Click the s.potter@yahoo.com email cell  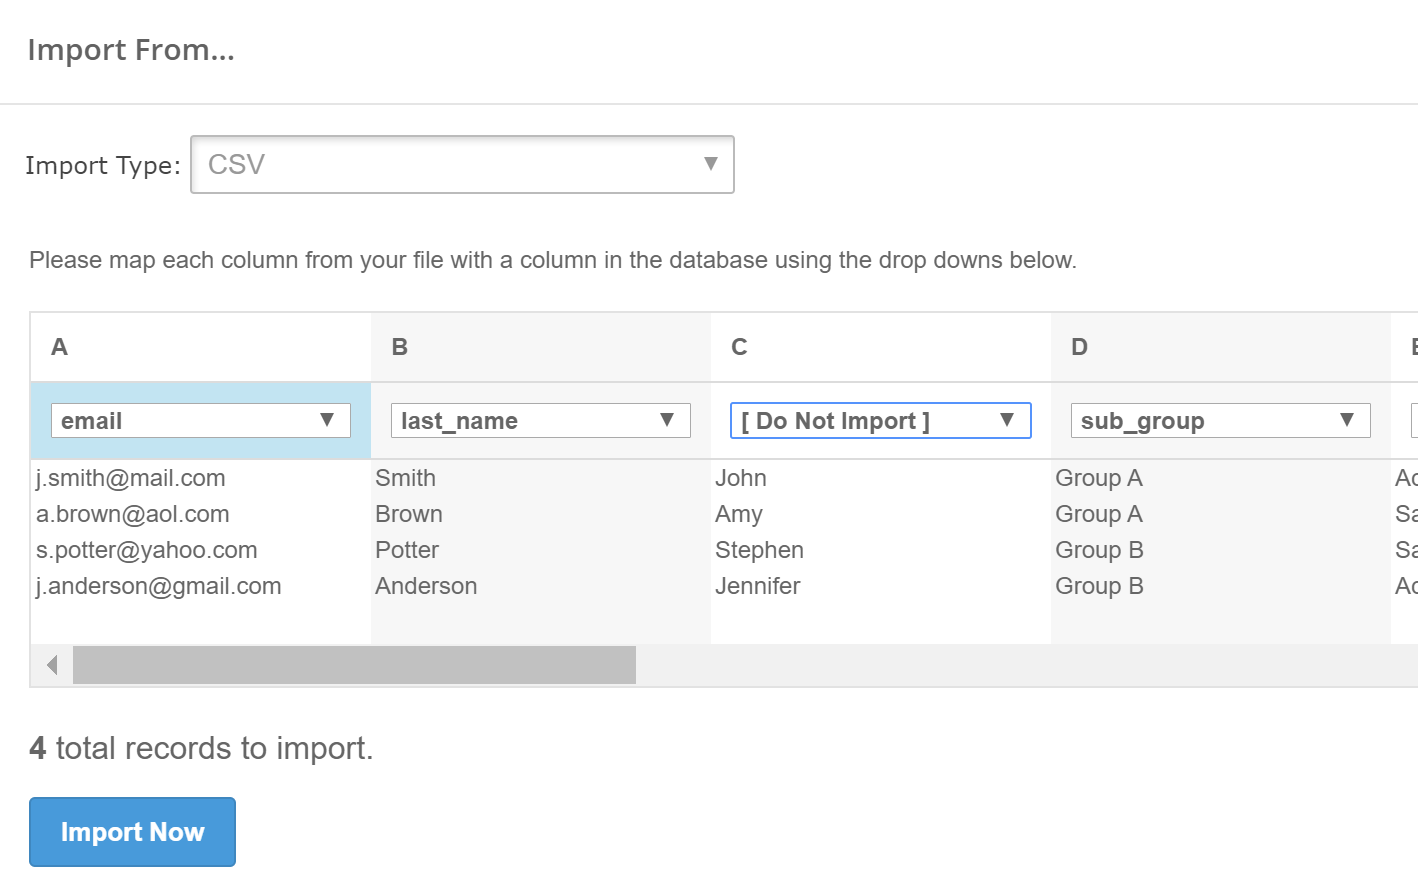tap(147, 550)
